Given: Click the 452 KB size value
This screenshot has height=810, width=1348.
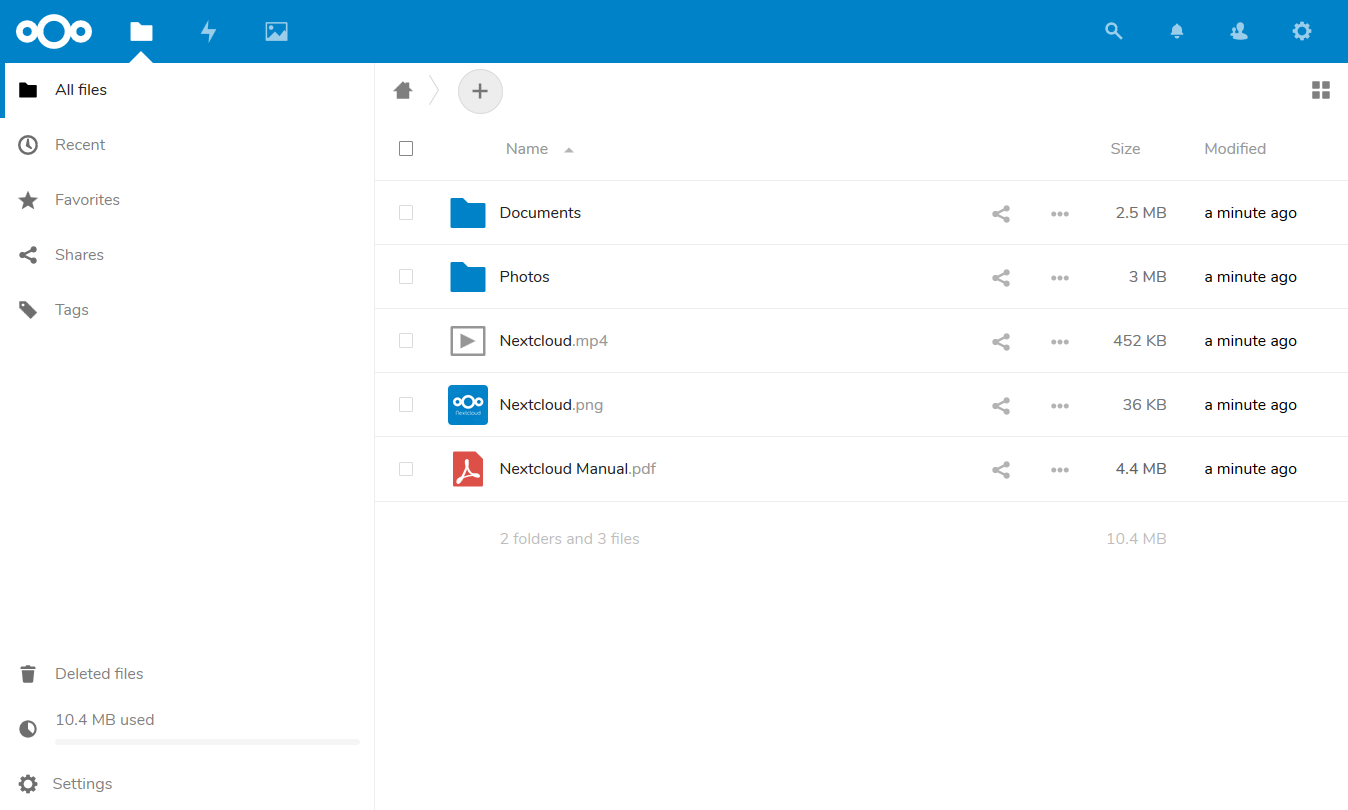Looking at the screenshot, I should coord(1140,341).
